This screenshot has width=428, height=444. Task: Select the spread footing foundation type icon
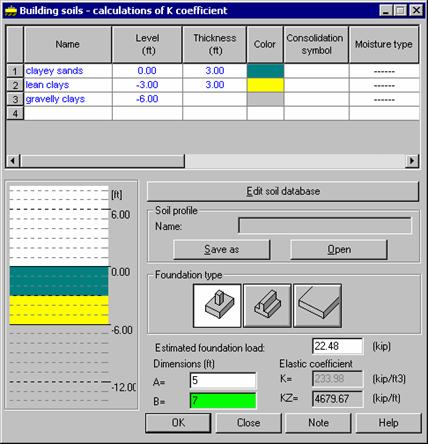(x=217, y=306)
